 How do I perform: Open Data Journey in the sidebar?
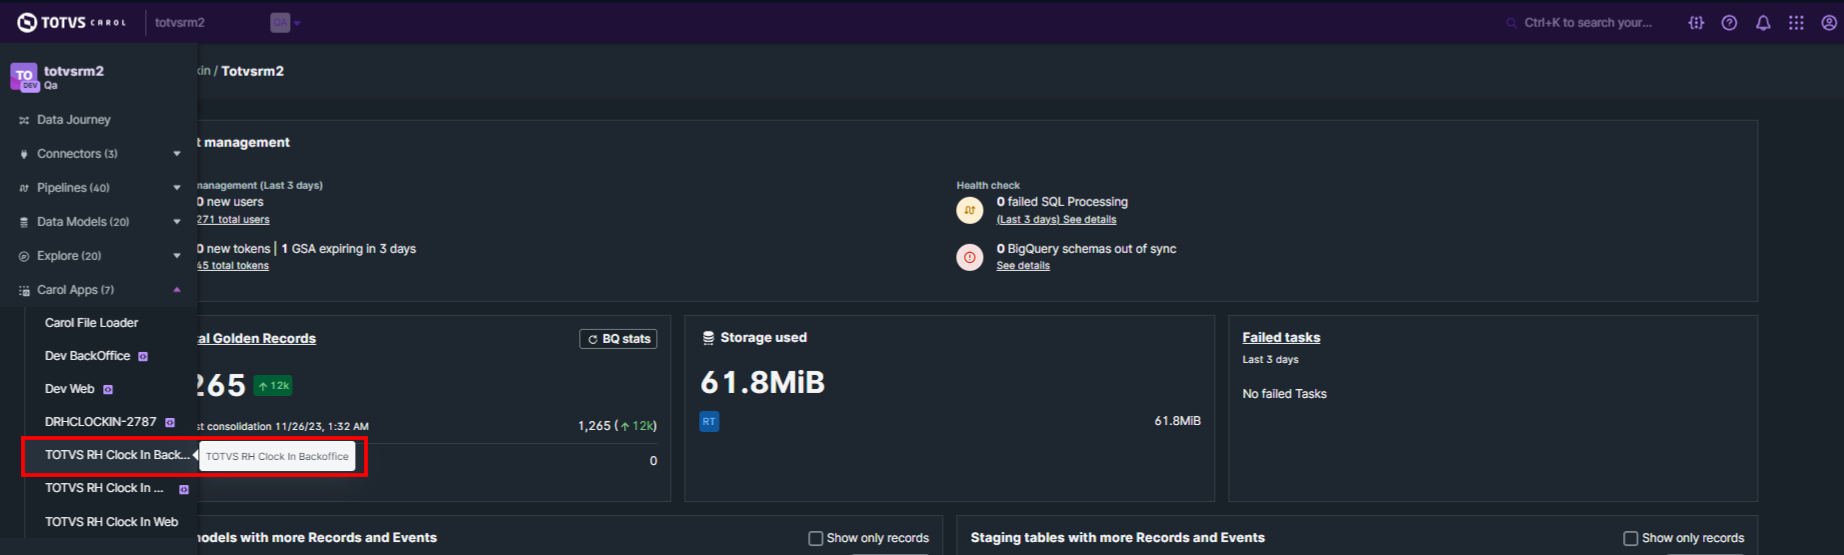73,120
